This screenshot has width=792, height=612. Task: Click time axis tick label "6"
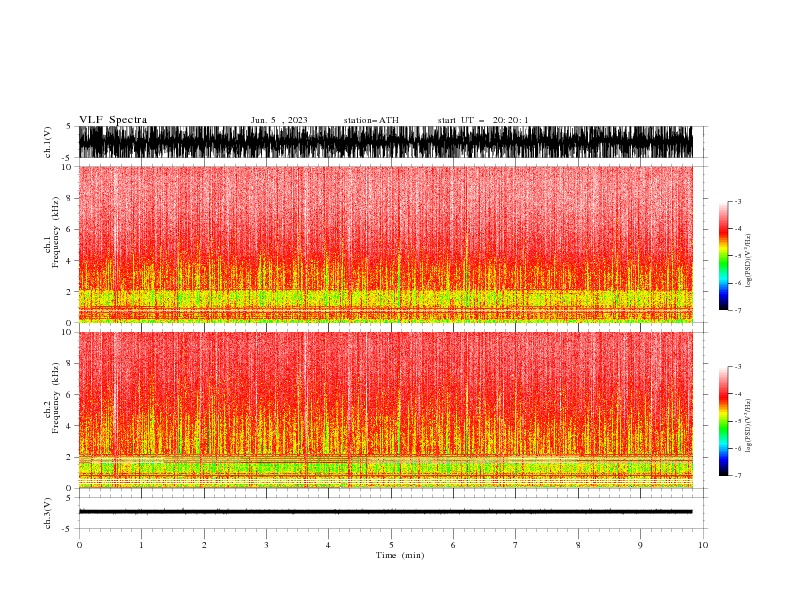tap(453, 545)
